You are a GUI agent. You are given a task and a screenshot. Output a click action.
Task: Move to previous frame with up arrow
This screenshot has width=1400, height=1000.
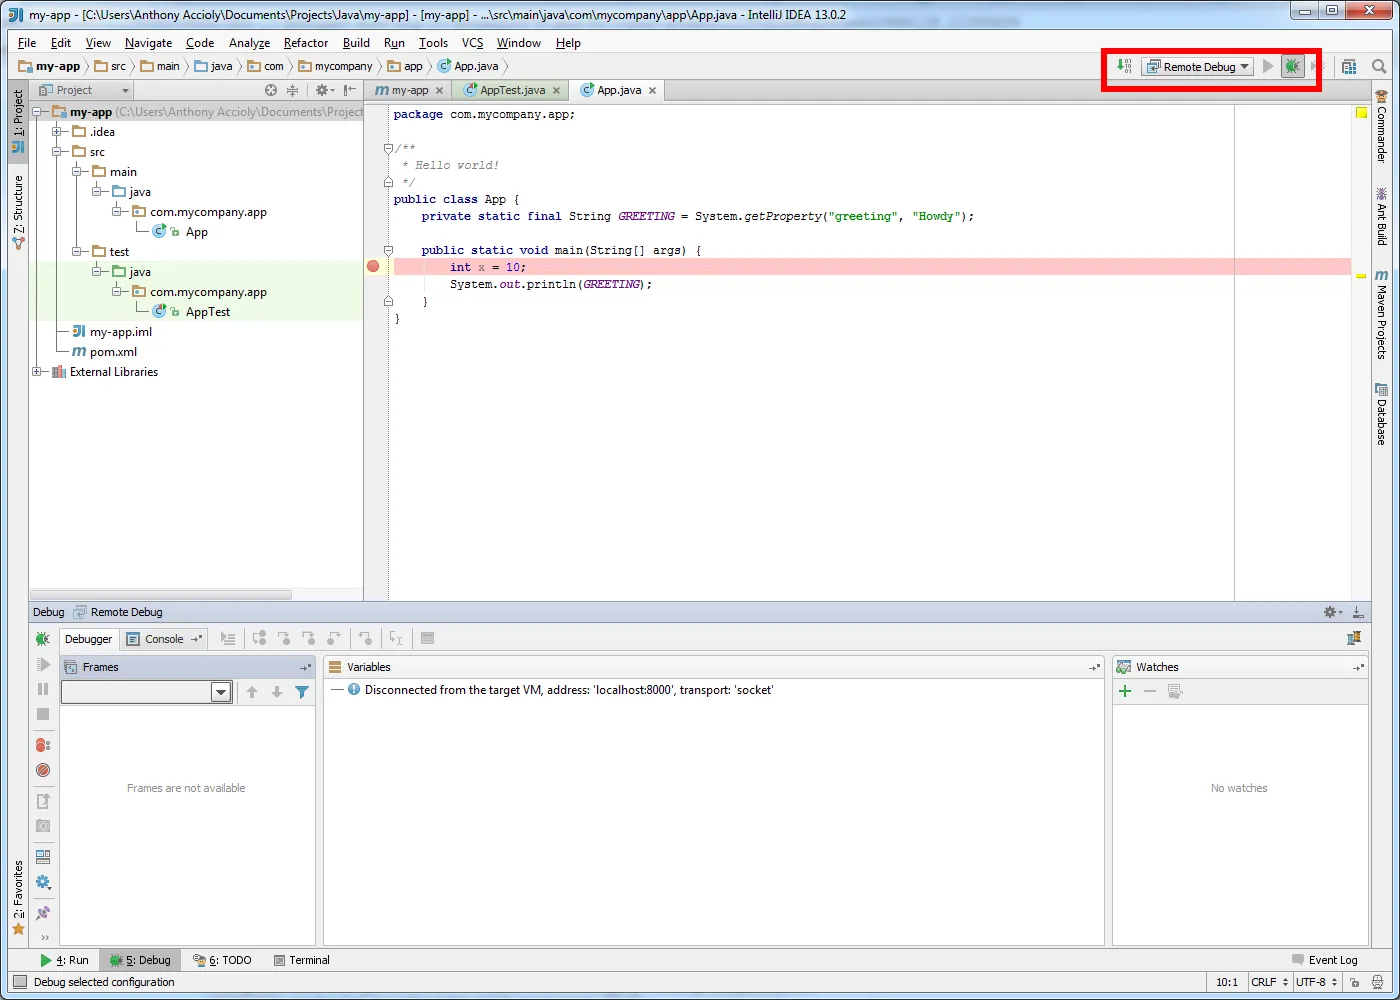pyautogui.click(x=252, y=692)
